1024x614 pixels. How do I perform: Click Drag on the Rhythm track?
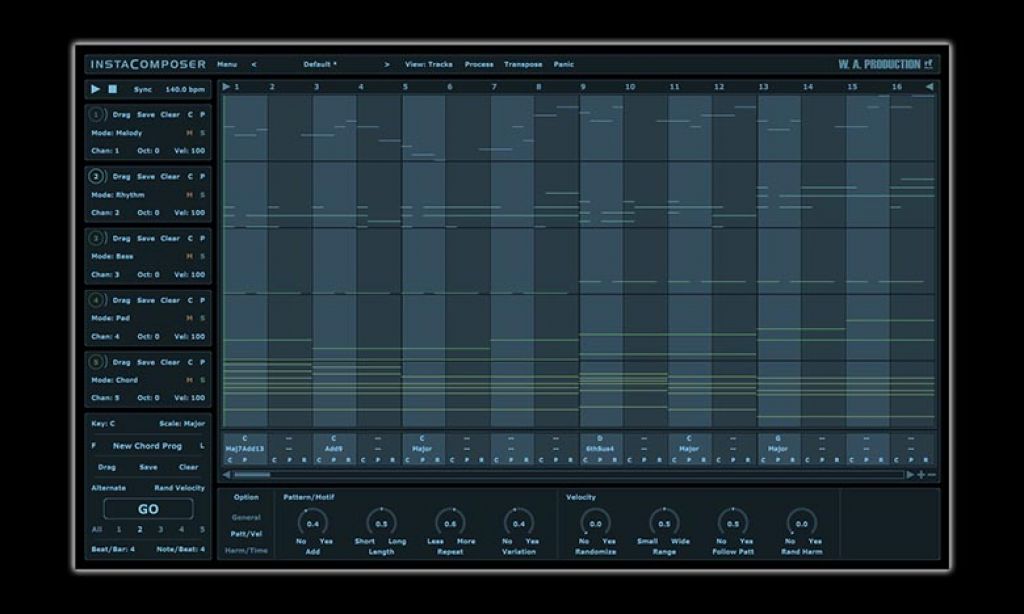pyautogui.click(x=121, y=176)
